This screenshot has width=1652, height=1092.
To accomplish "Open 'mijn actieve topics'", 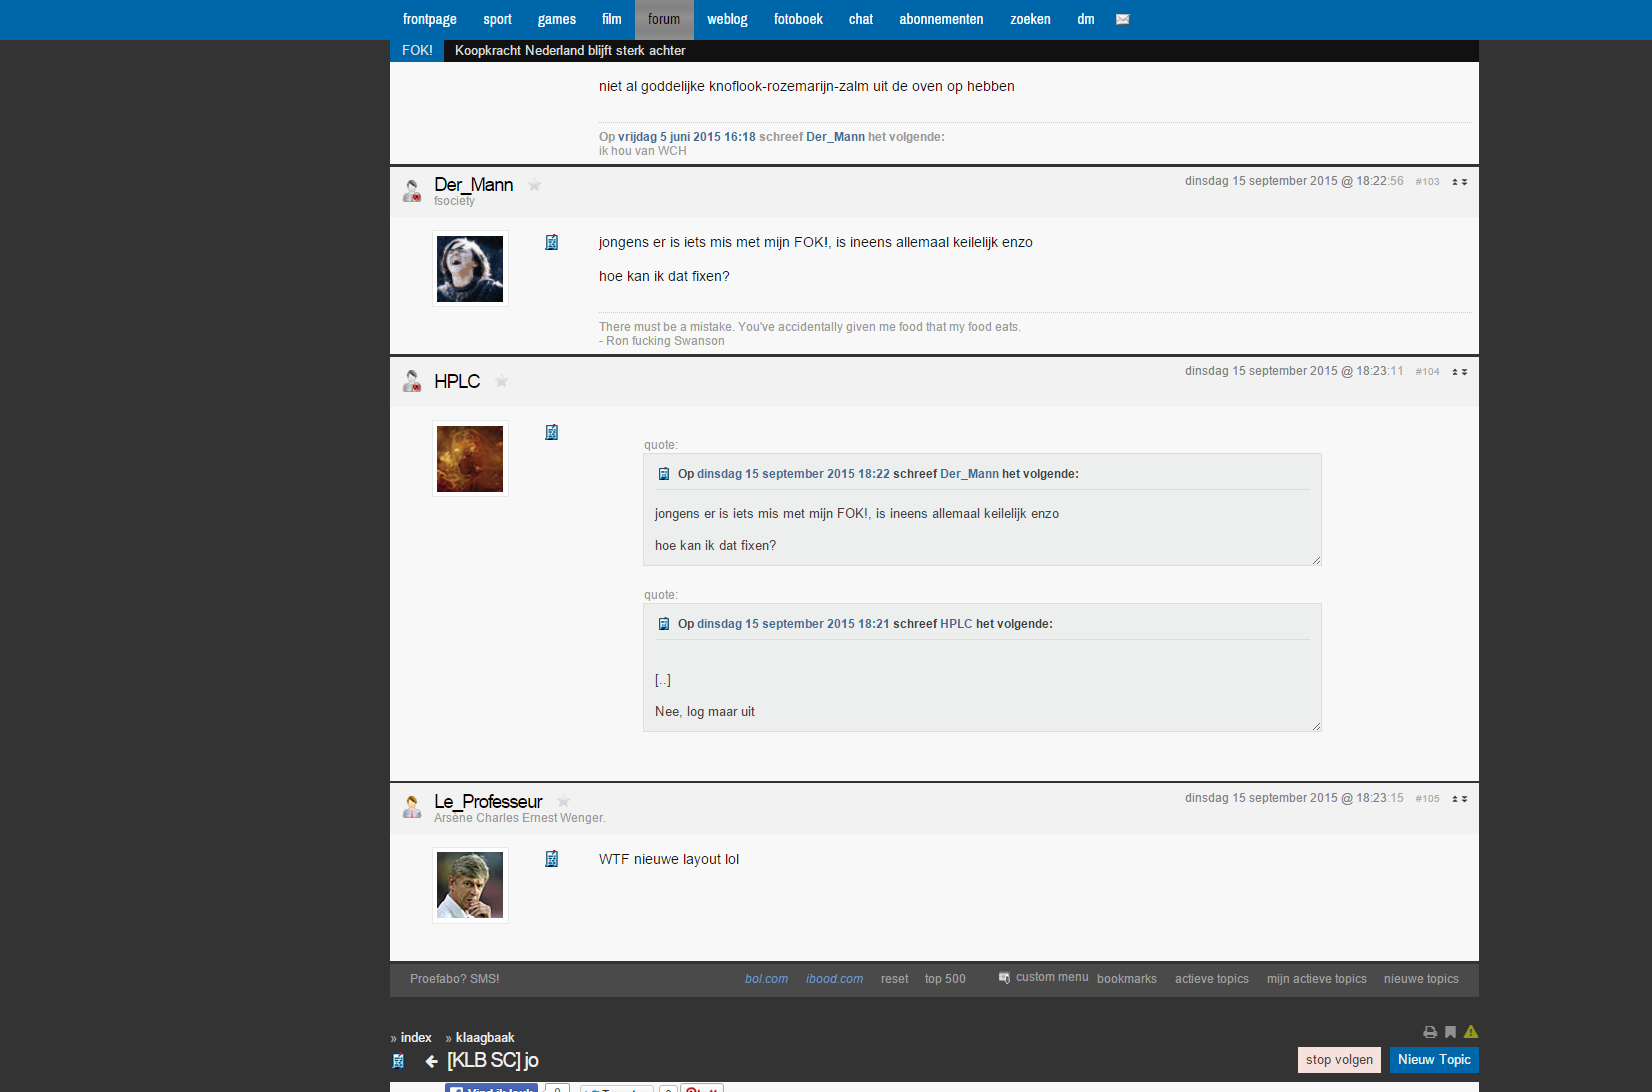I will tap(1317, 979).
